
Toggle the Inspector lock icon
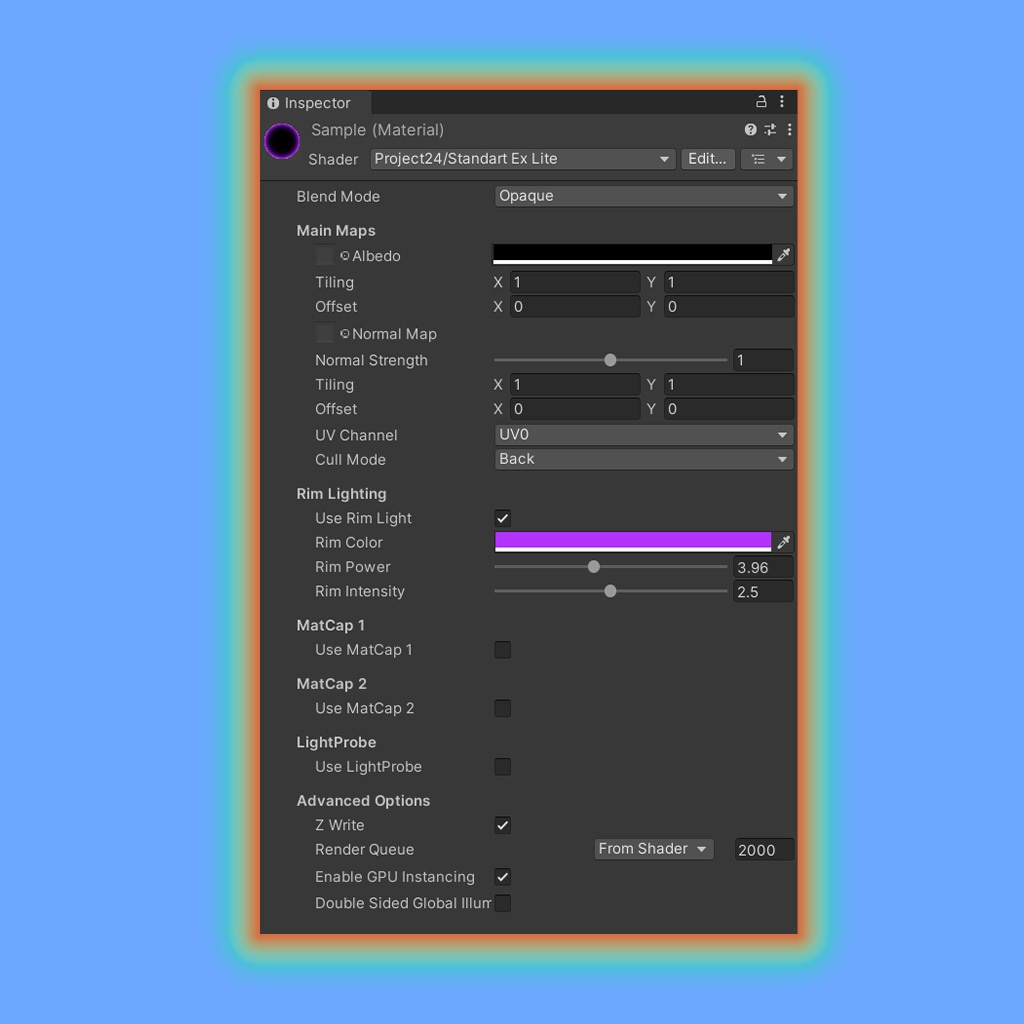click(x=761, y=101)
